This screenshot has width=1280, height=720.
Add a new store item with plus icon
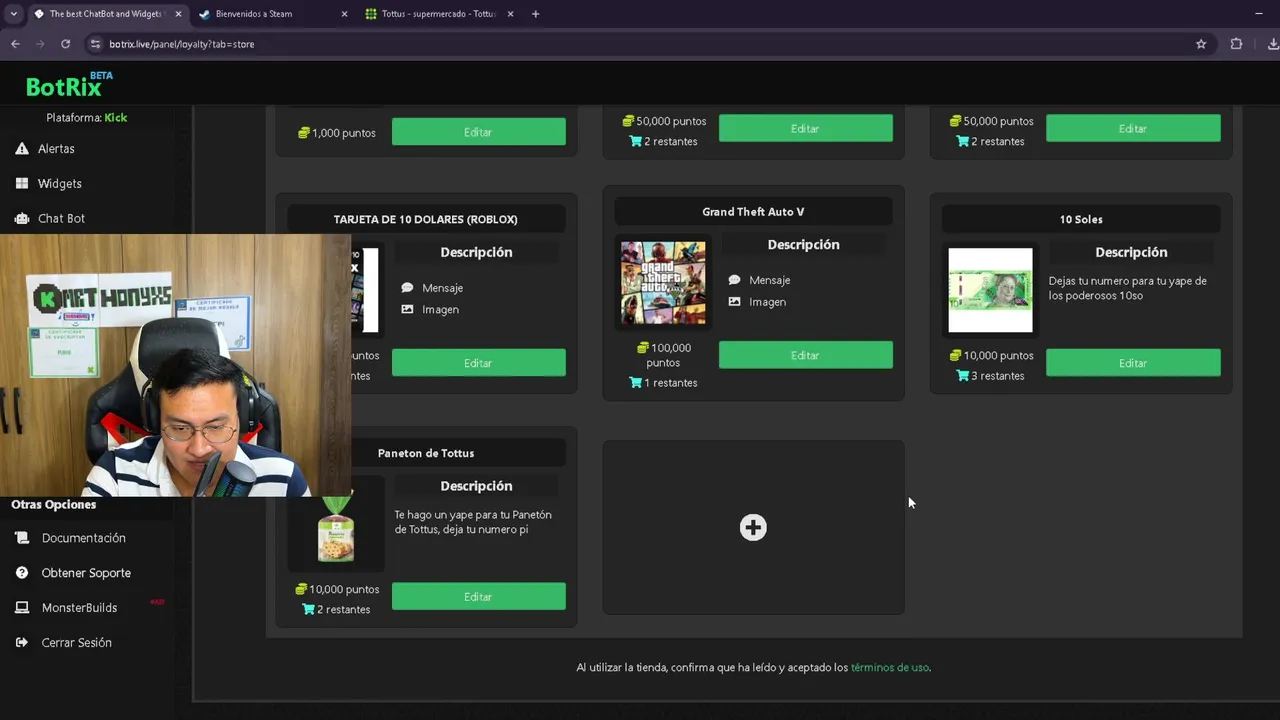coord(753,528)
